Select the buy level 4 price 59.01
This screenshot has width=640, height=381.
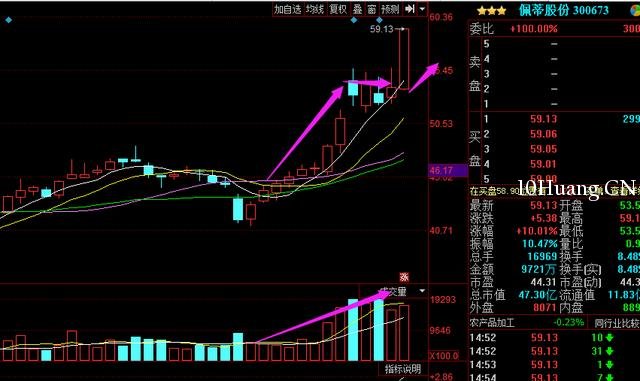[x=543, y=164]
